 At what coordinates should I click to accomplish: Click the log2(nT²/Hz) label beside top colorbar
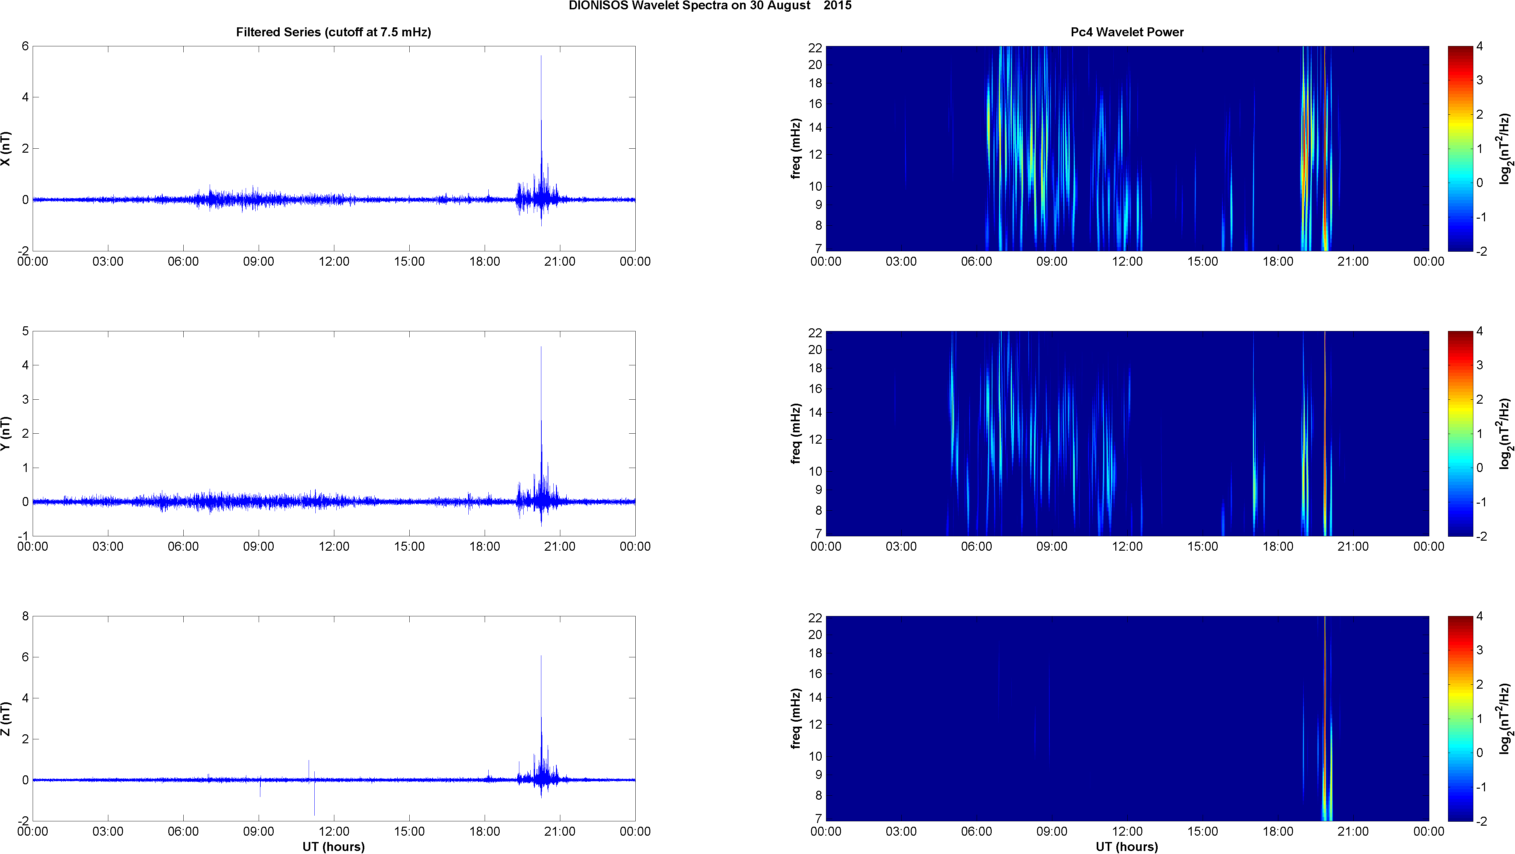tap(1505, 149)
